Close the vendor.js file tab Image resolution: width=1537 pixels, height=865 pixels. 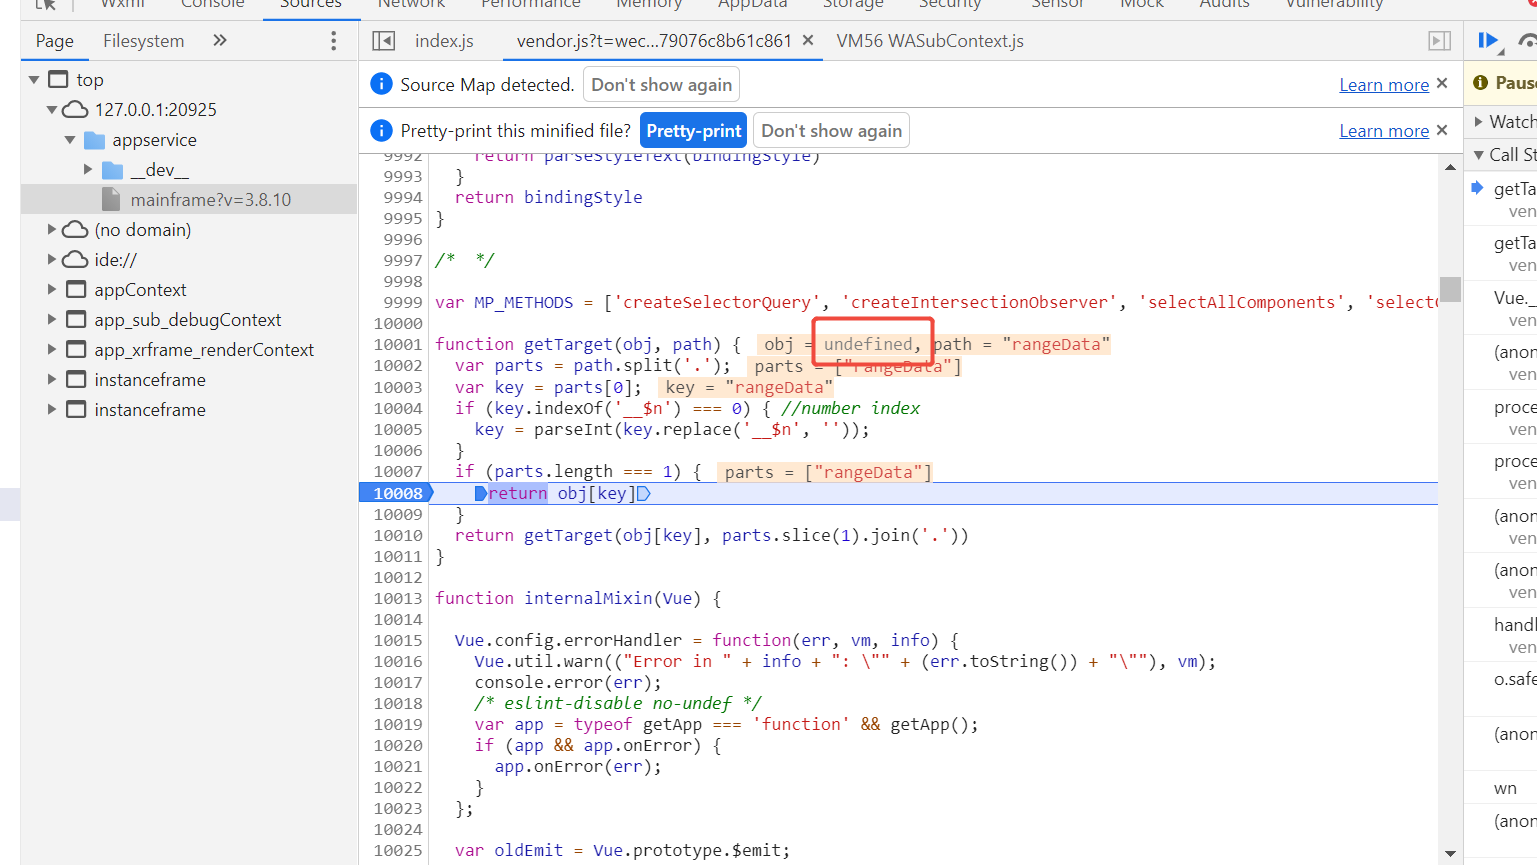[x=808, y=41]
